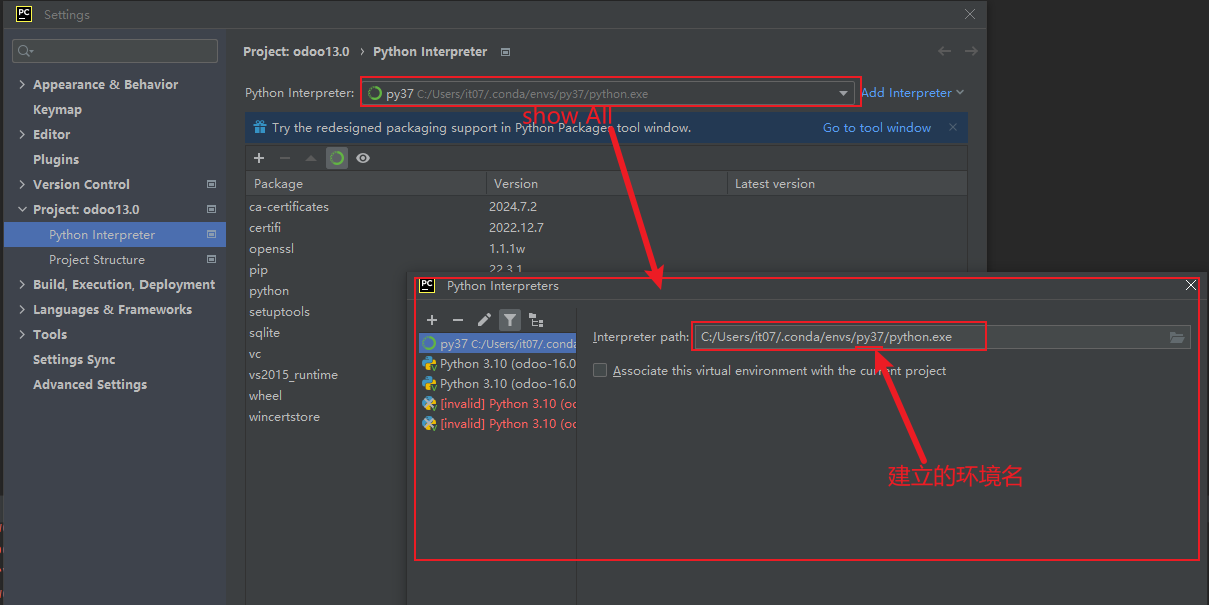The image size is (1209, 605).
Task: Click the Project: odoo13.0 breadcrumb
Action: [296, 51]
